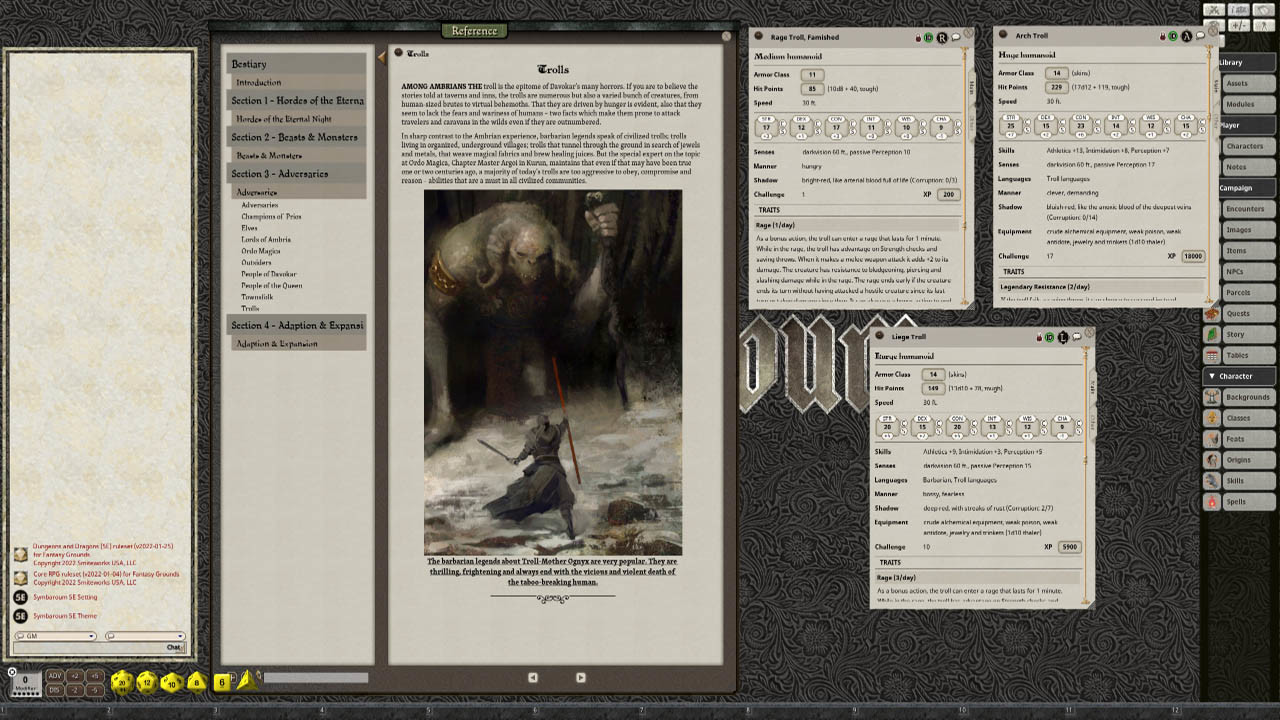Click the next page arrow in the Reference window
Viewport: 1280px width, 720px height.
pos(580,677)
